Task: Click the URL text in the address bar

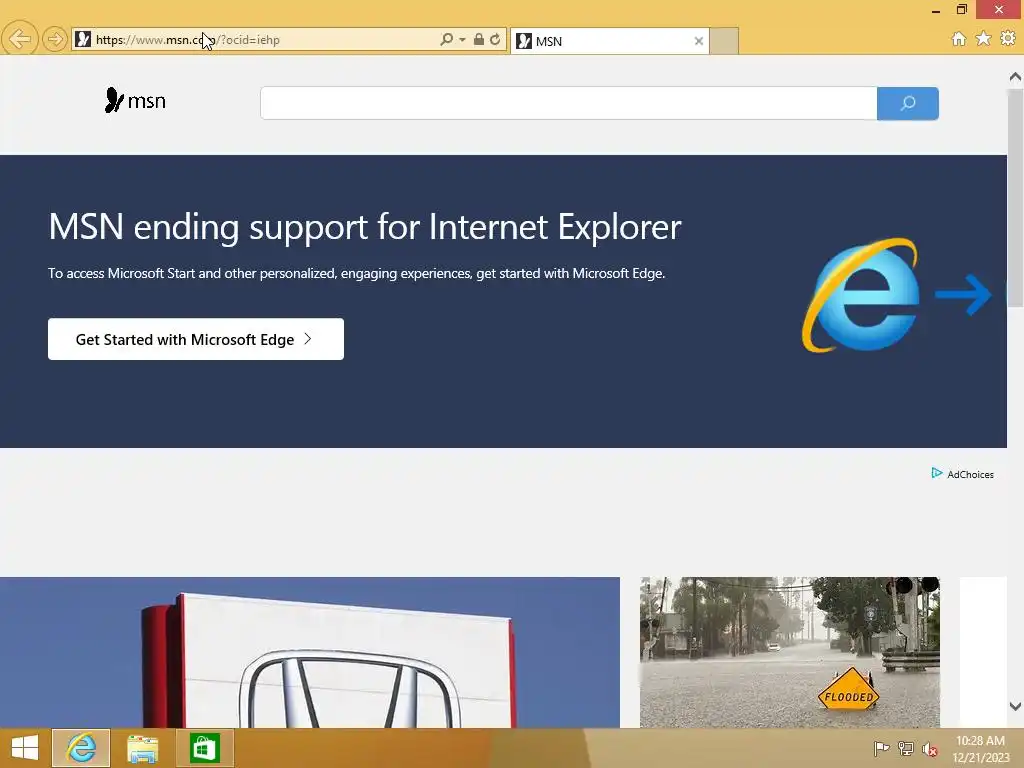Action: coord(187,40)
